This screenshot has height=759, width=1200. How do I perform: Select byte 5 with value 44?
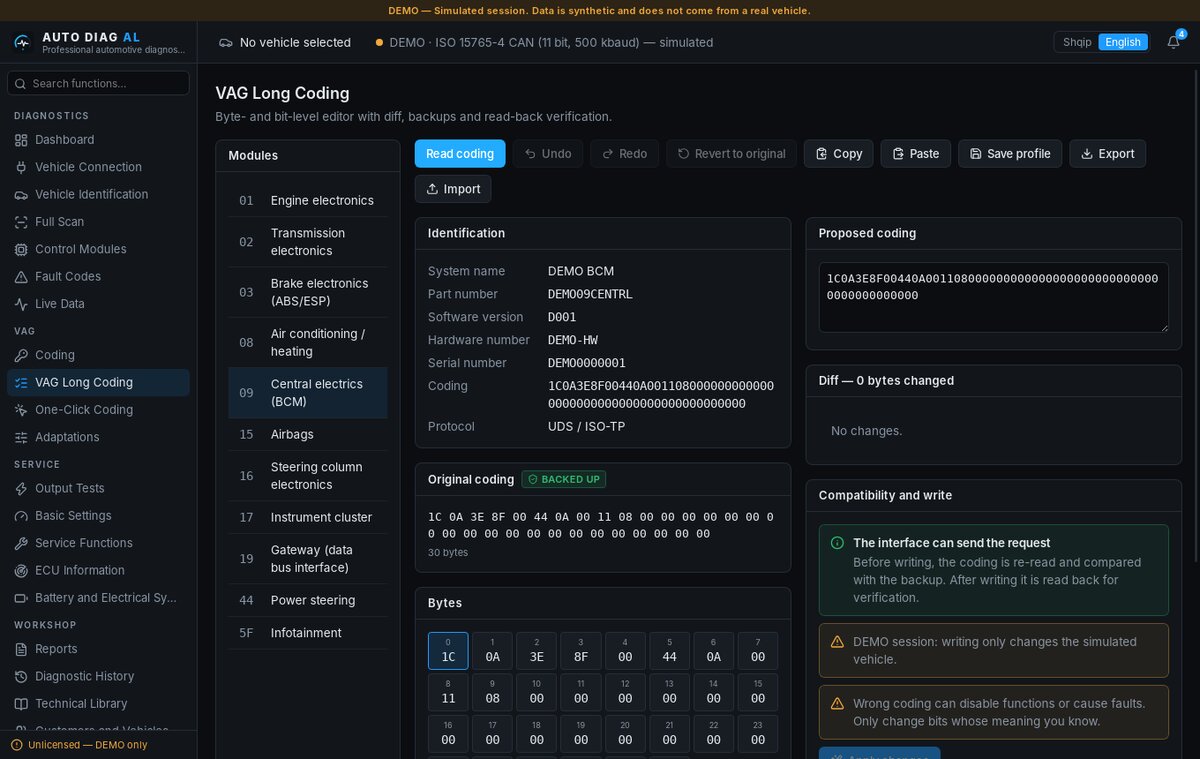pos(669,651)
